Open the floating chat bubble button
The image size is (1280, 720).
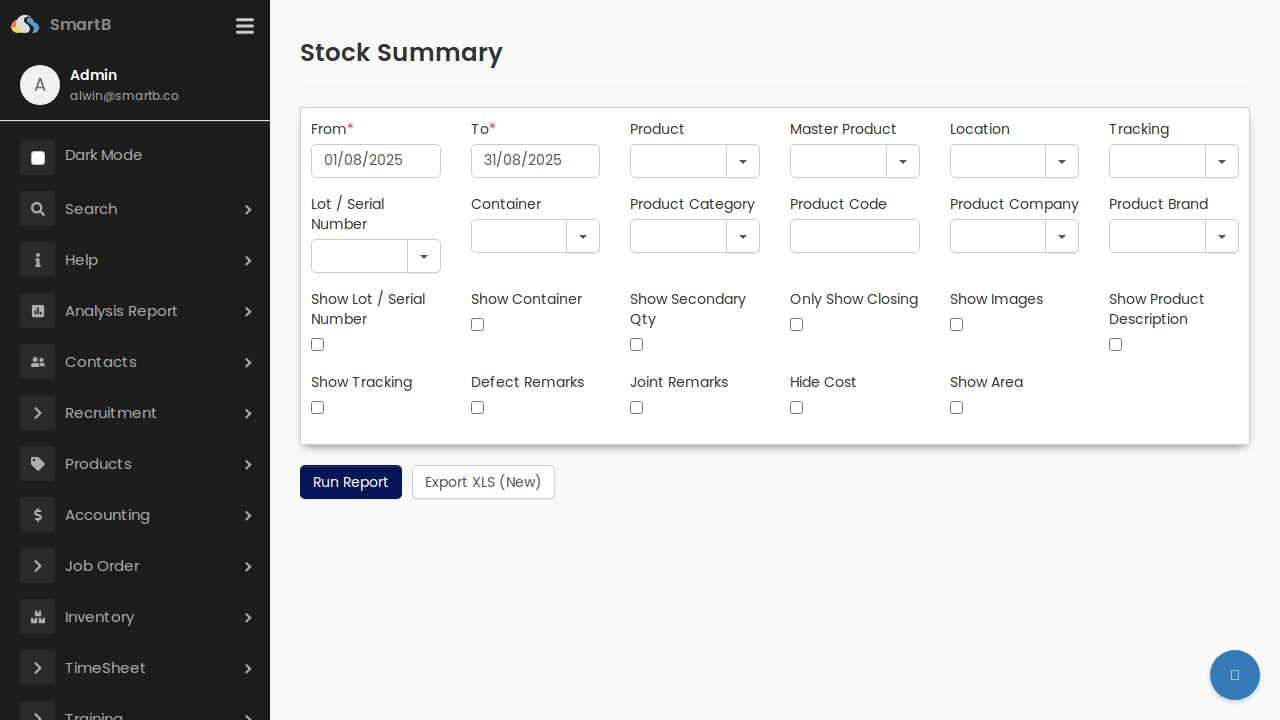tap(1235, 675)
